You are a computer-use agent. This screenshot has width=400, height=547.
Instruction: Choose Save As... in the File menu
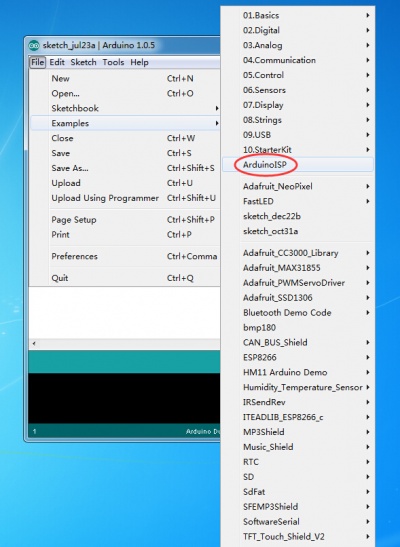pos(125,168)
